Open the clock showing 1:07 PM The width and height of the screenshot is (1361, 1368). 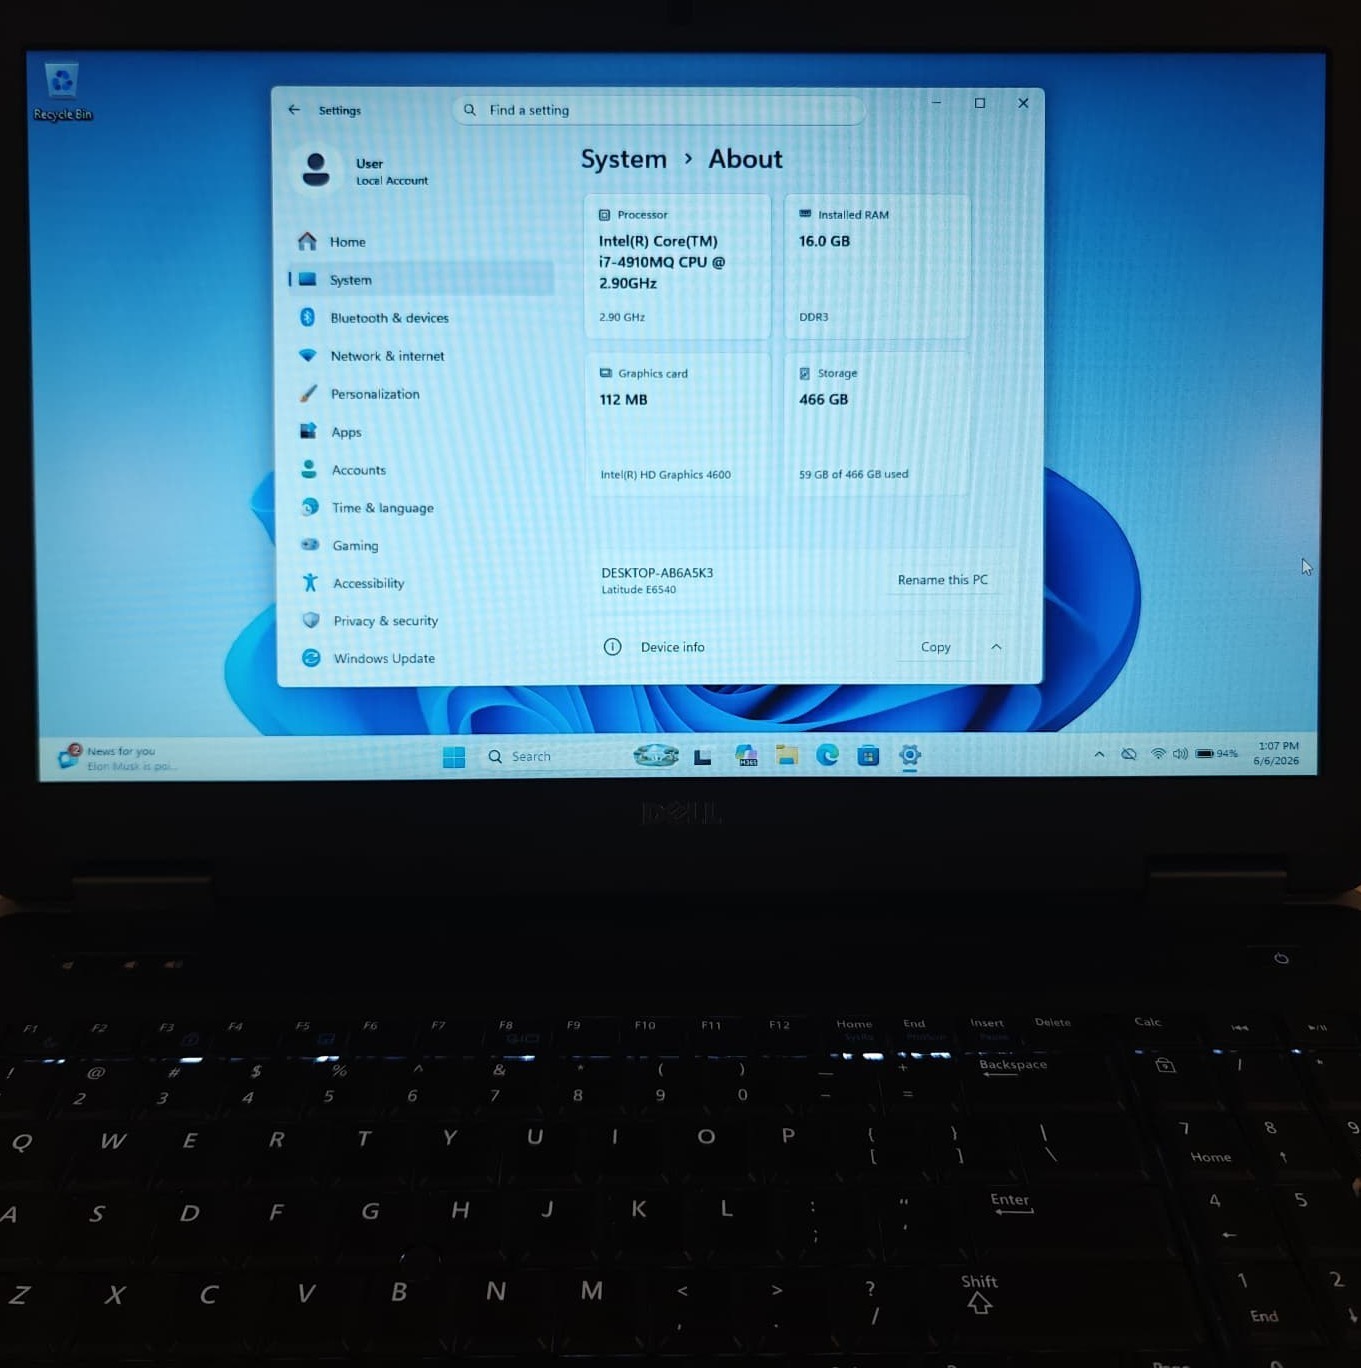pyautogui.click(x=1277, y=754)
